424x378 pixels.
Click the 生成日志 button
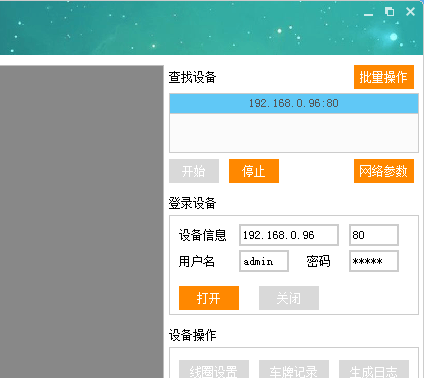(x=374, y=369)
